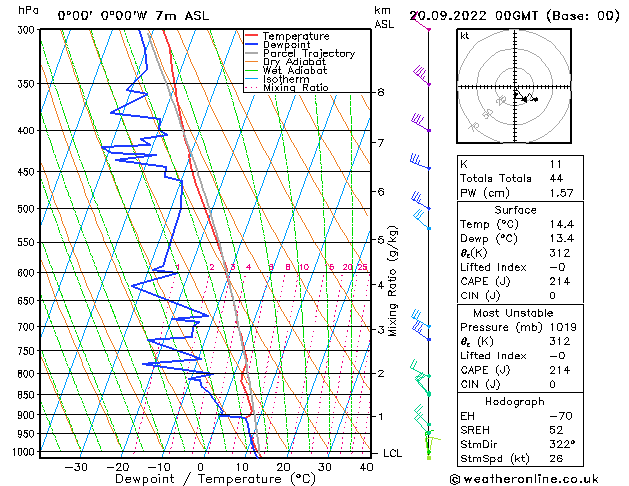Click the SREH value 52
Screen dimensions: 629x486
[556, 430]
